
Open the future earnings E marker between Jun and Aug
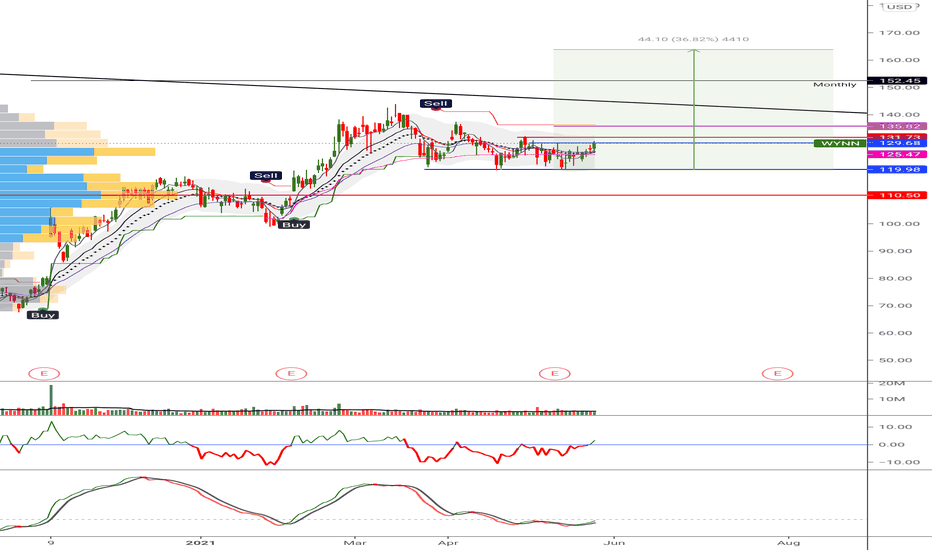(x=777, y=373)
